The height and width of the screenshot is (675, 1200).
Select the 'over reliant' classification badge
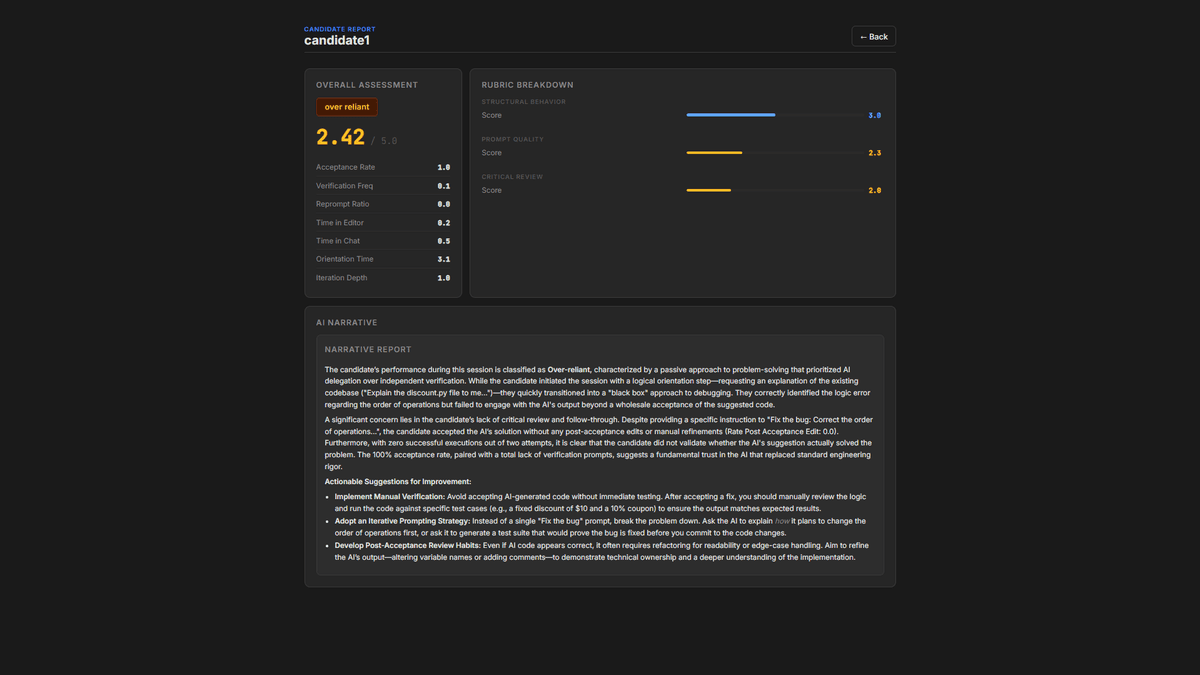(x=346, y=107)
